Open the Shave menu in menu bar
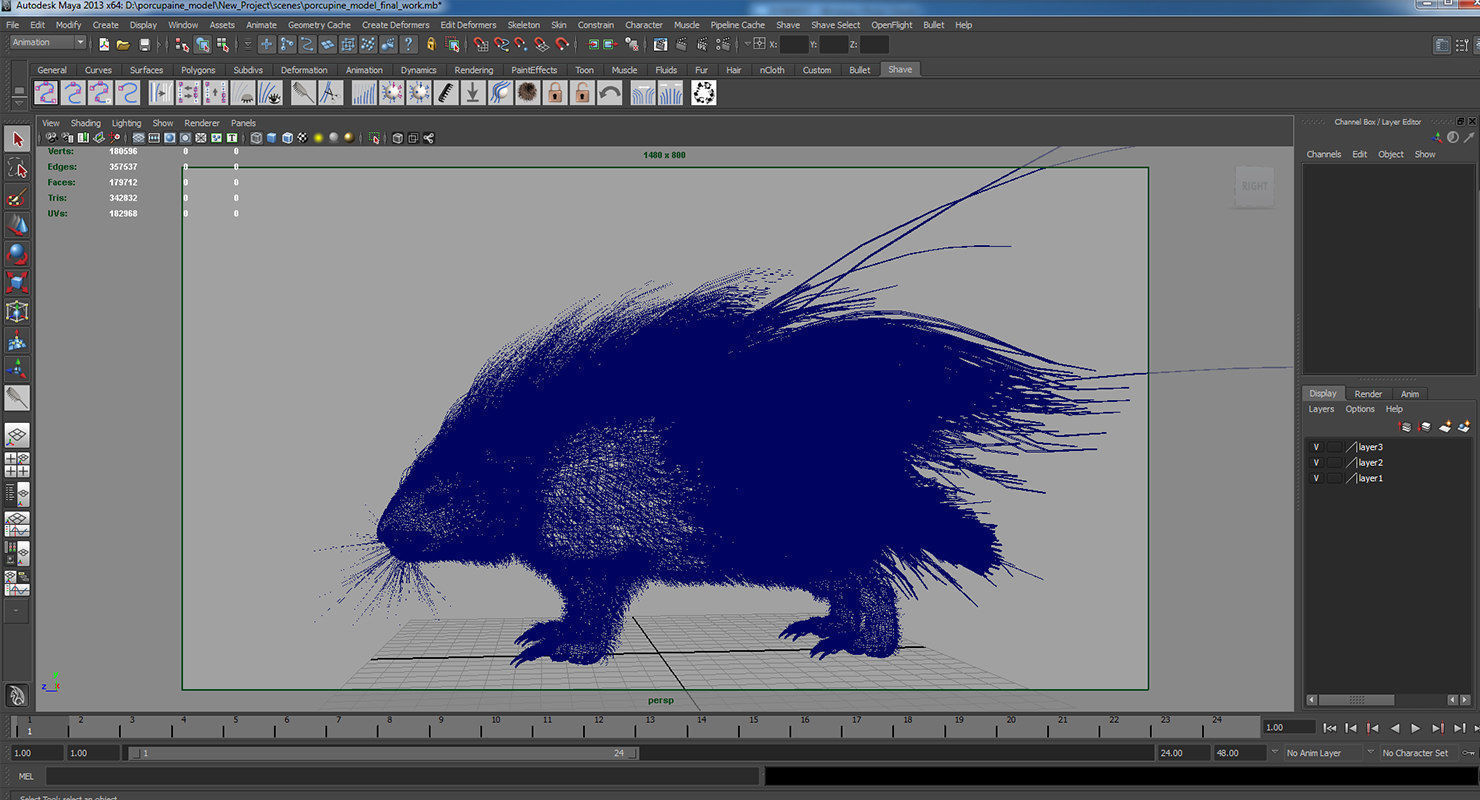 tap(787, 25)
